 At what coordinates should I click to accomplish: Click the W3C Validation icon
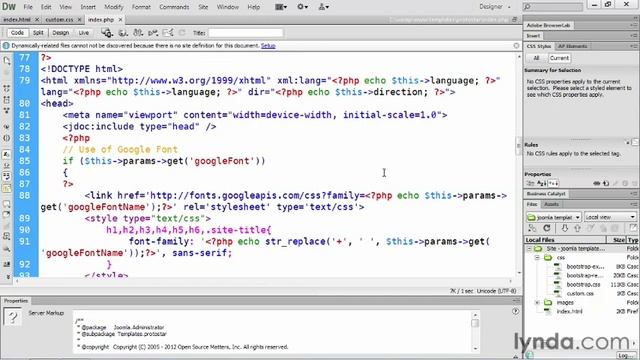pos(153,33)
